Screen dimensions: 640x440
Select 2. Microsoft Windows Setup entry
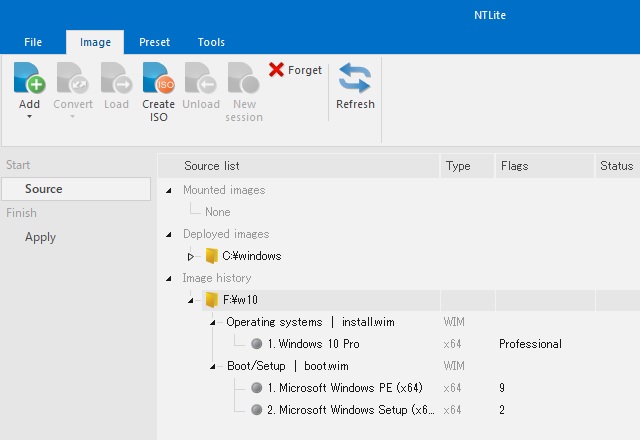pyautogui.click(x=351, y=409)
